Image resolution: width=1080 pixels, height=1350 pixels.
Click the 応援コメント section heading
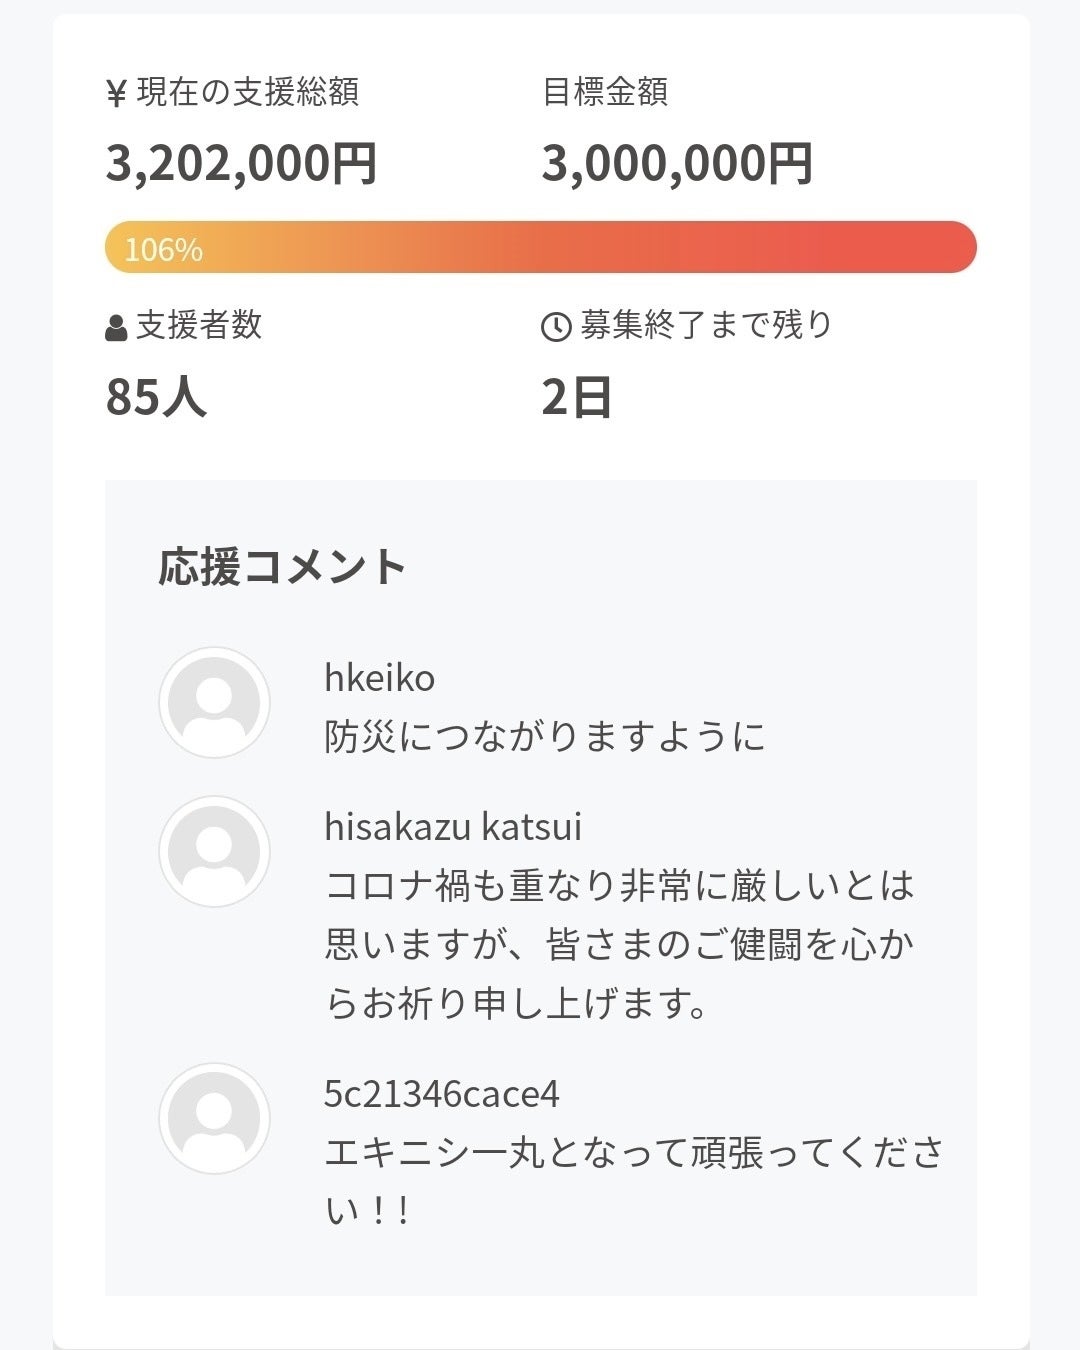pos(282,567)
